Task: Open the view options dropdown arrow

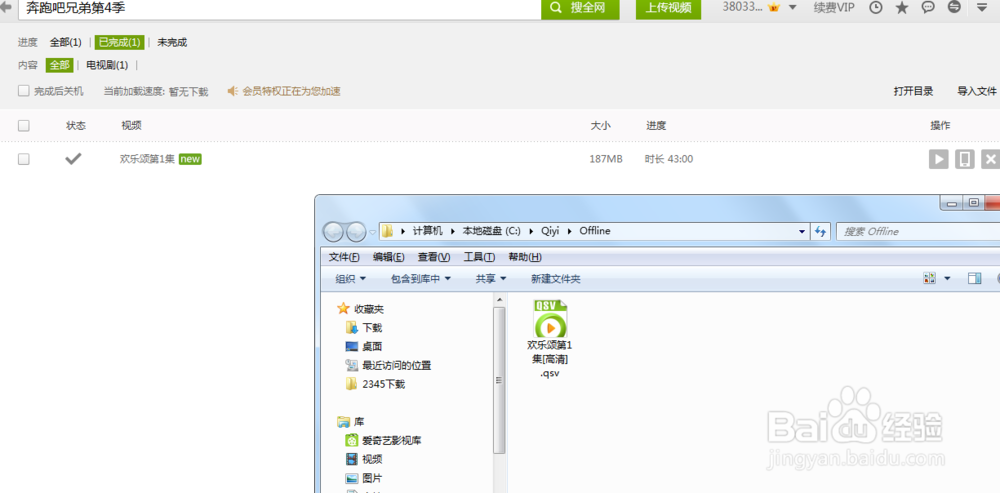Action: point(947,278)
